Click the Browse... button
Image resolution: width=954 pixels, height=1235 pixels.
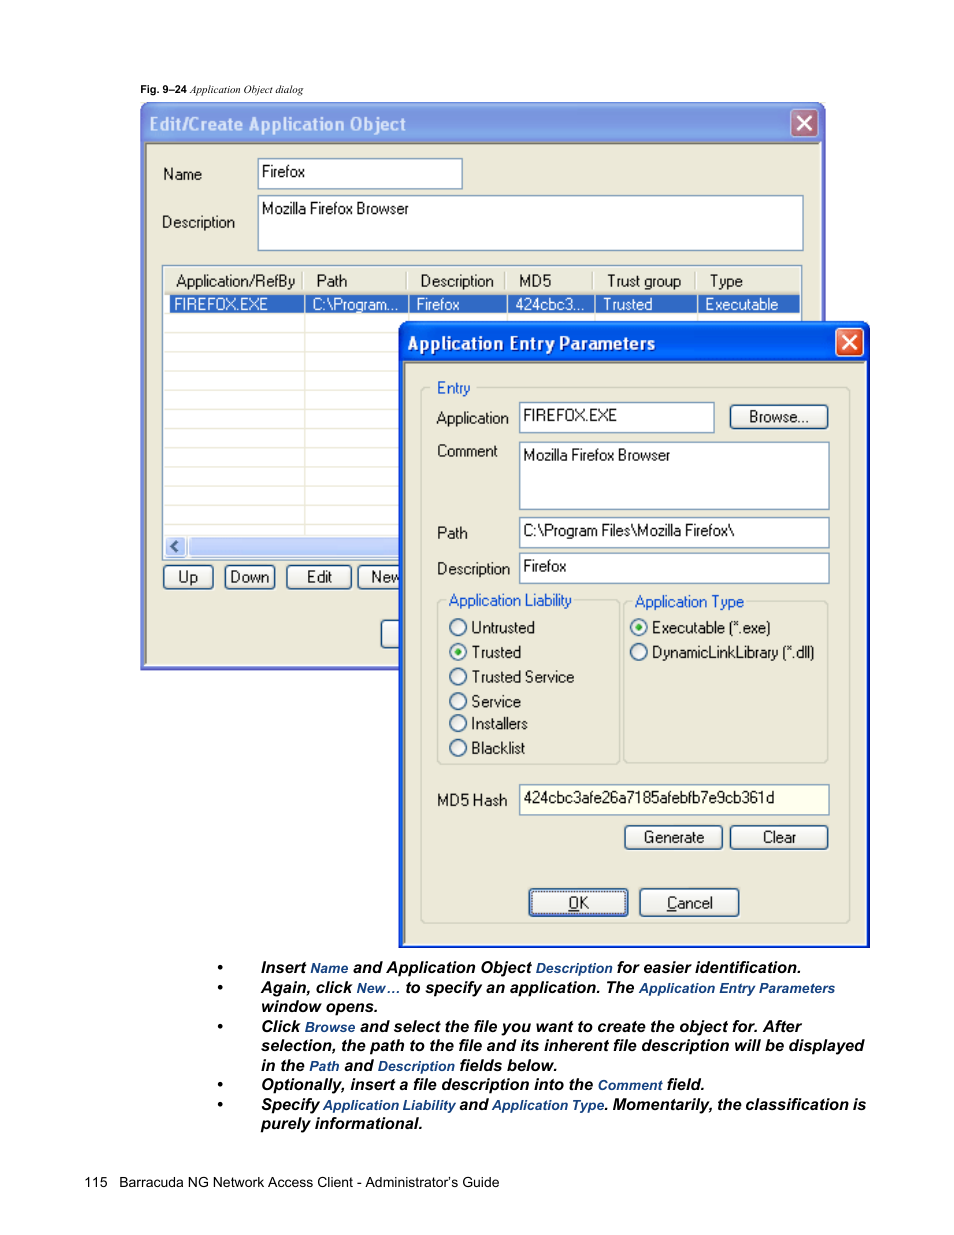tap(779, 417)
